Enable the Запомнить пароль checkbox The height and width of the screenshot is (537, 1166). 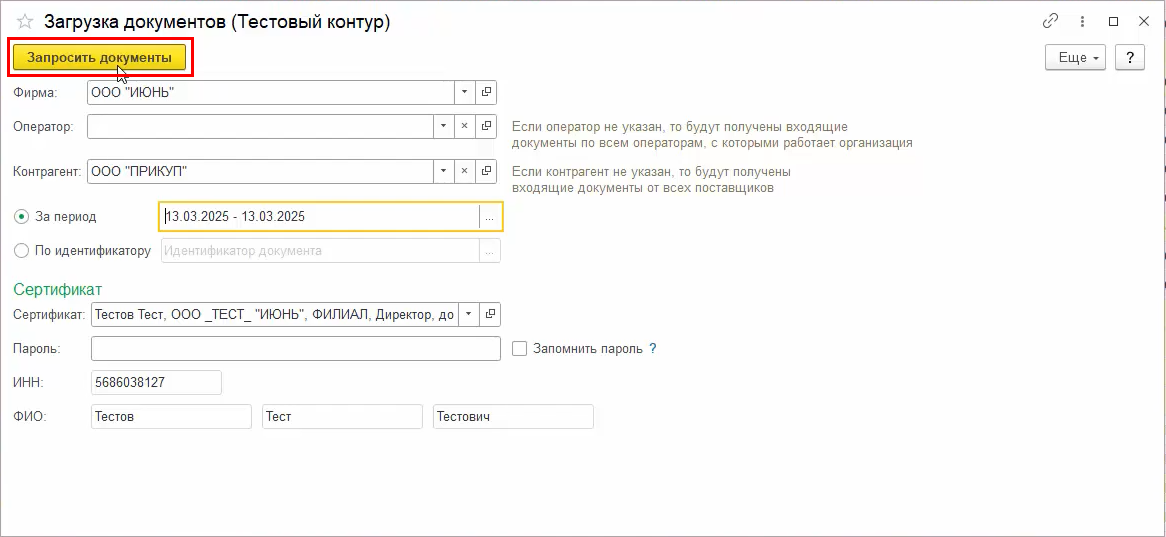pos(520,348)
